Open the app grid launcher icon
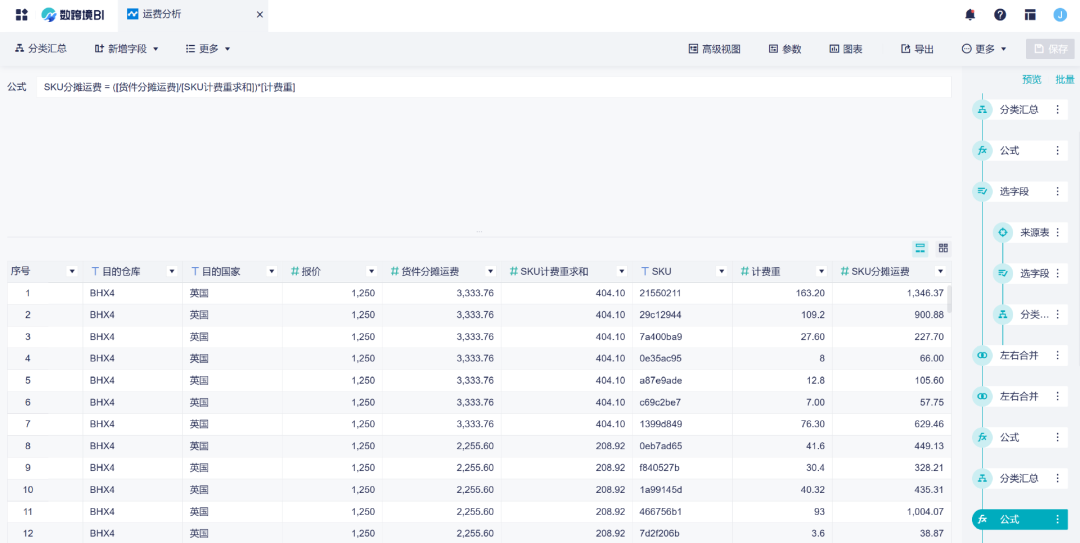Image resolution: width=1080 pixels, height=543 pixels. click(21, 14)
